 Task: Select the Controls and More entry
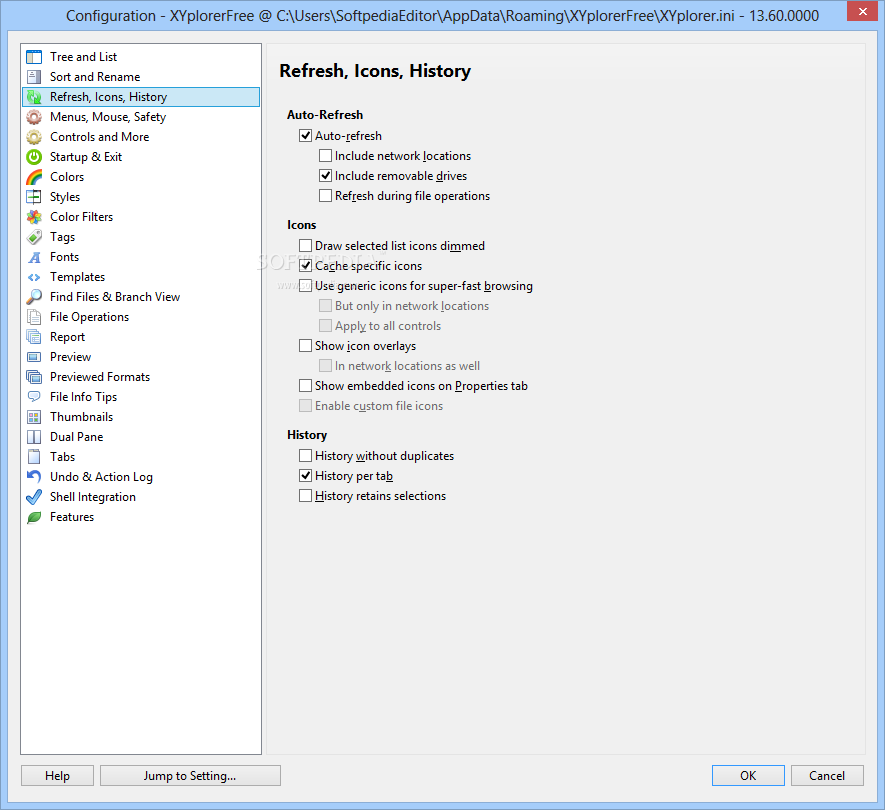[141, 137]
